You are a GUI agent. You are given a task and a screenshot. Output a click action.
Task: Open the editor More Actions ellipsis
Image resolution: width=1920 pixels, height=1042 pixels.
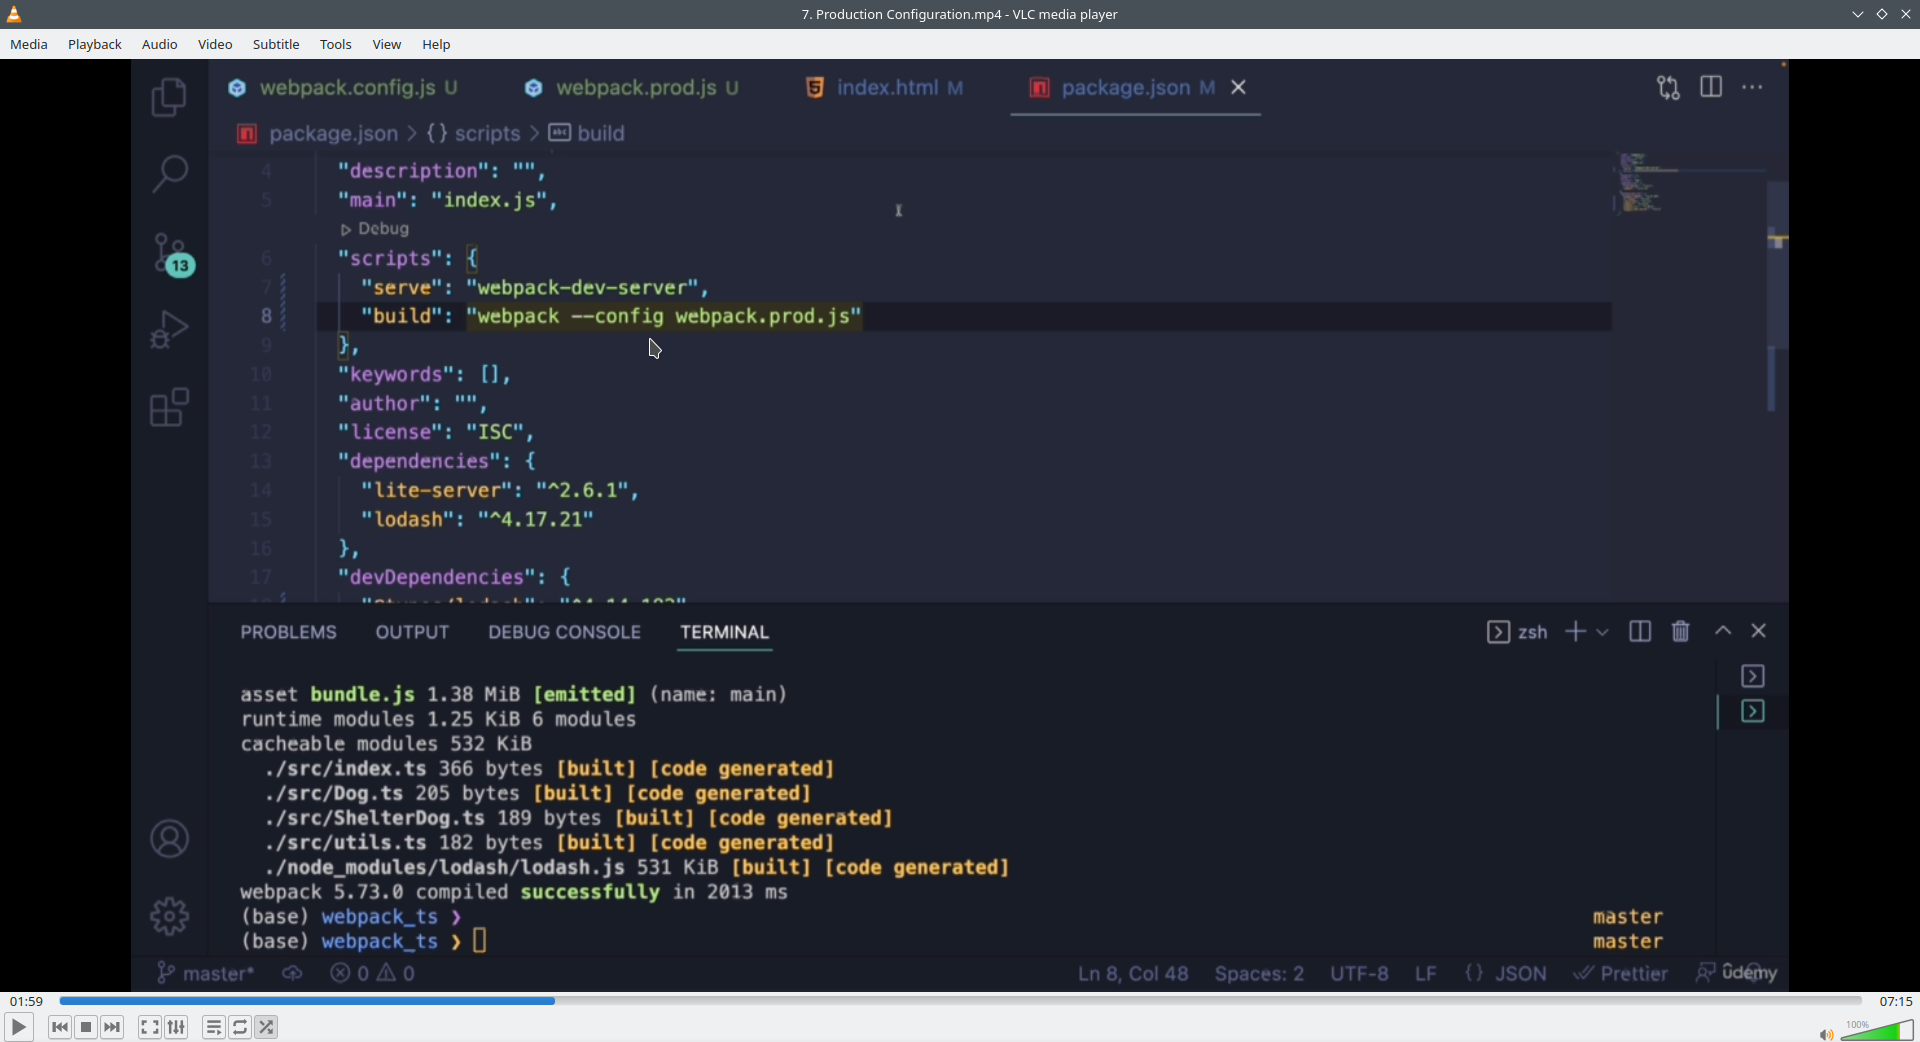pyautogui.click(x=1753, y=88)
